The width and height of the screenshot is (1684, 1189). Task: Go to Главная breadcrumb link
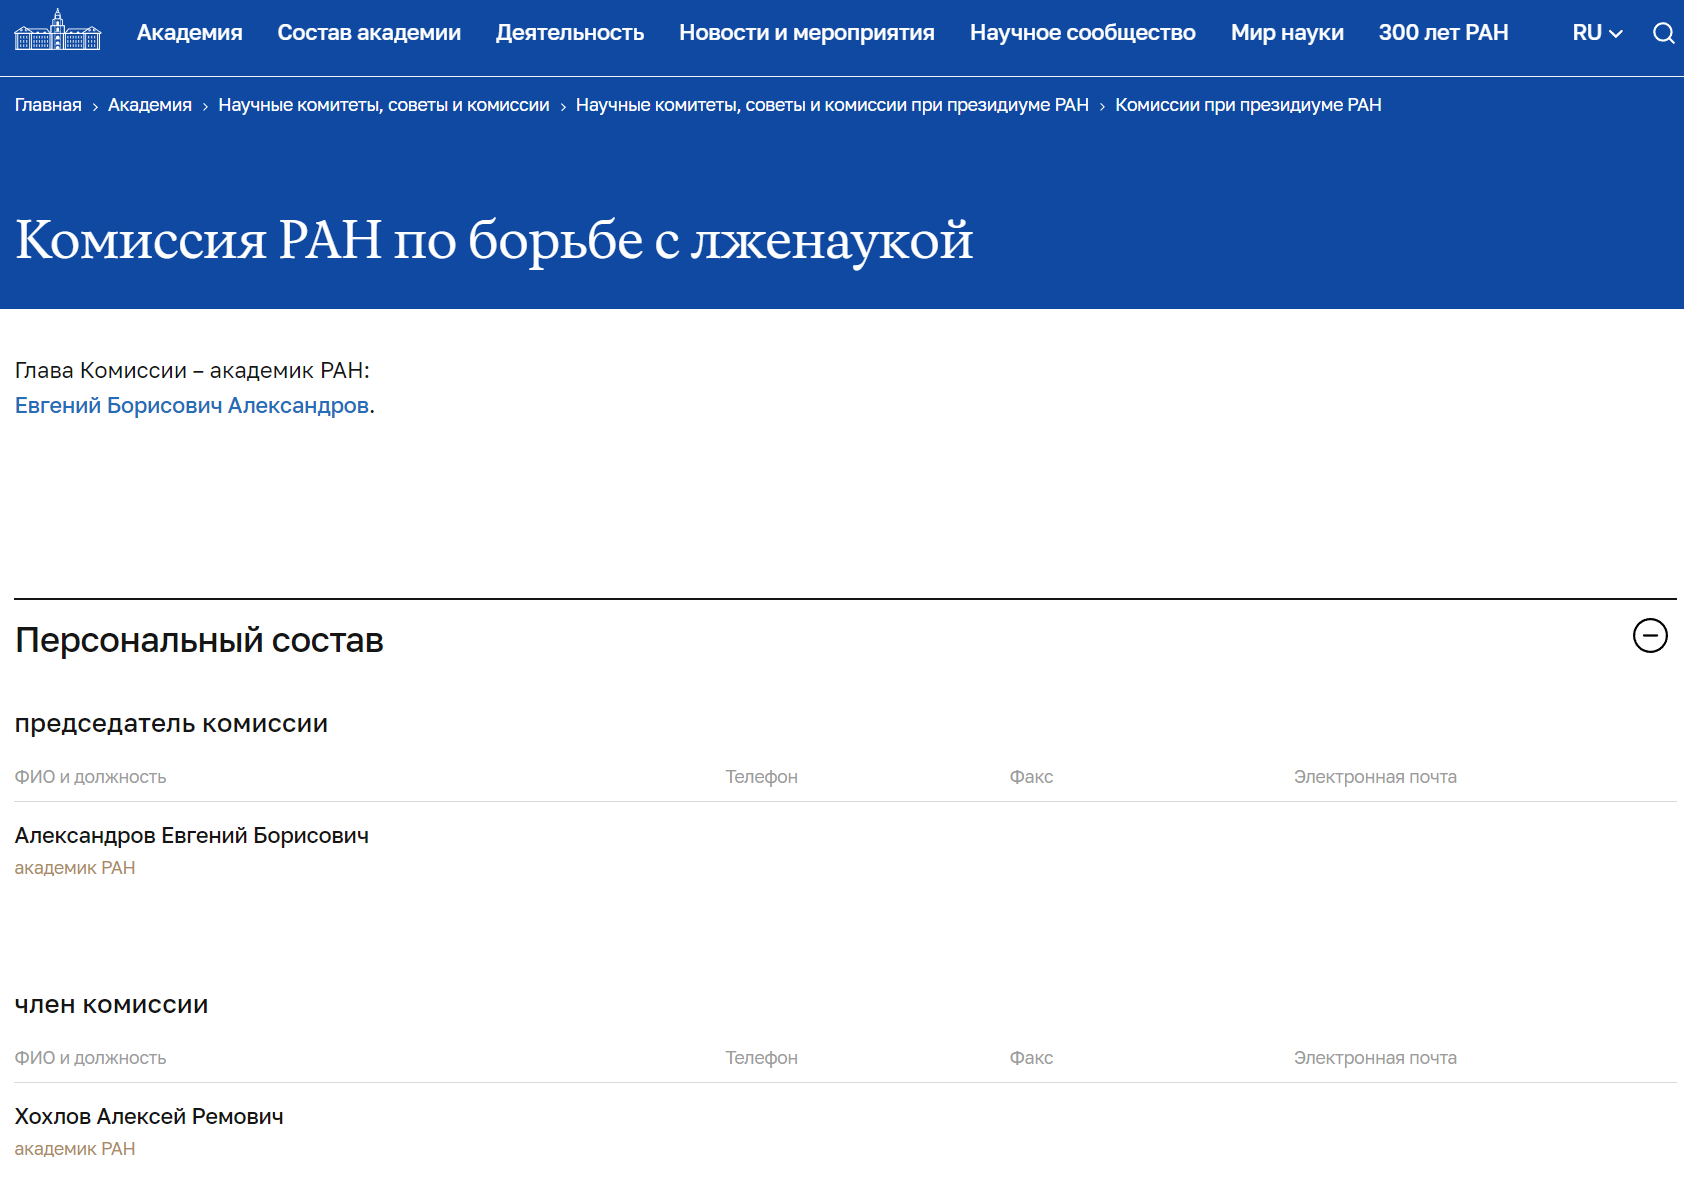(48, 105)
